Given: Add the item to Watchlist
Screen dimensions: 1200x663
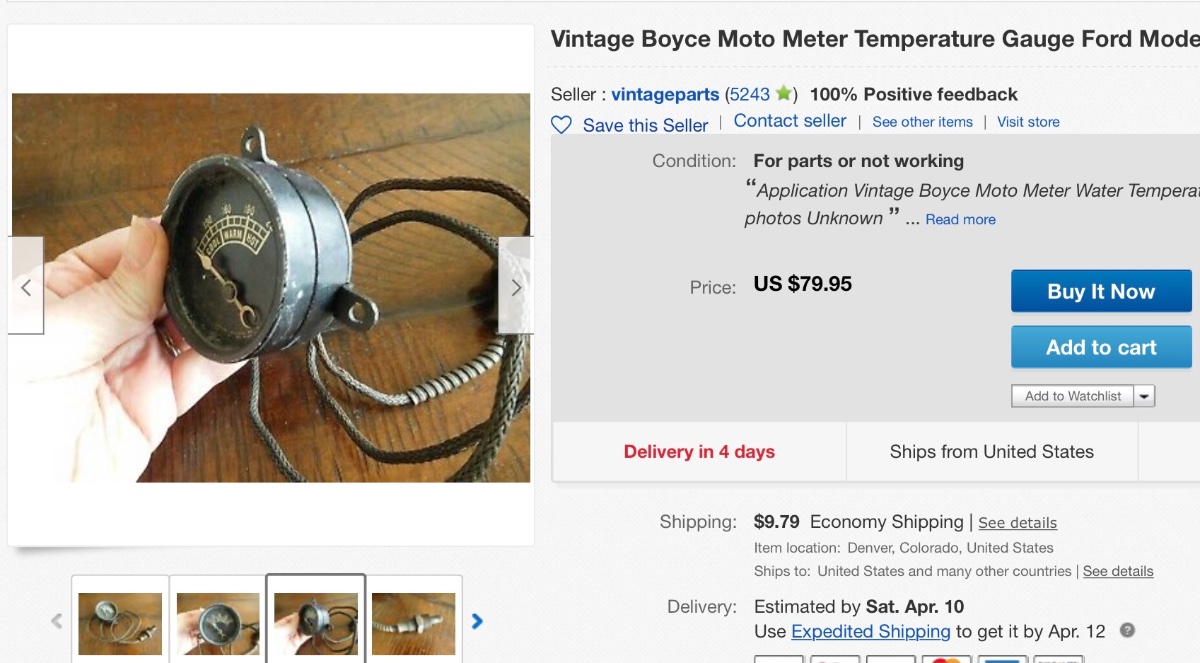Looking at the screenshot, I should click(1072, 396).
